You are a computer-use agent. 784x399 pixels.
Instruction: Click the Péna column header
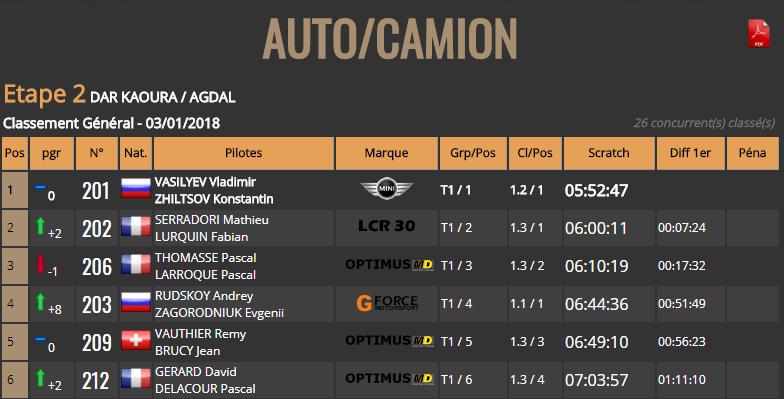(752, 153)
